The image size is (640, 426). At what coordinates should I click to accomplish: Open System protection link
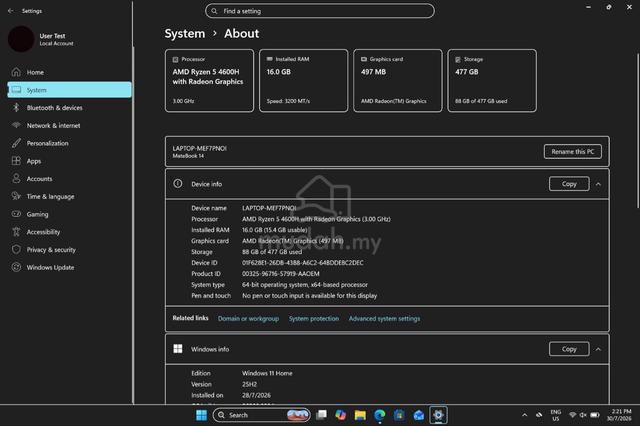pyautogui.click(x=314, y=318)
